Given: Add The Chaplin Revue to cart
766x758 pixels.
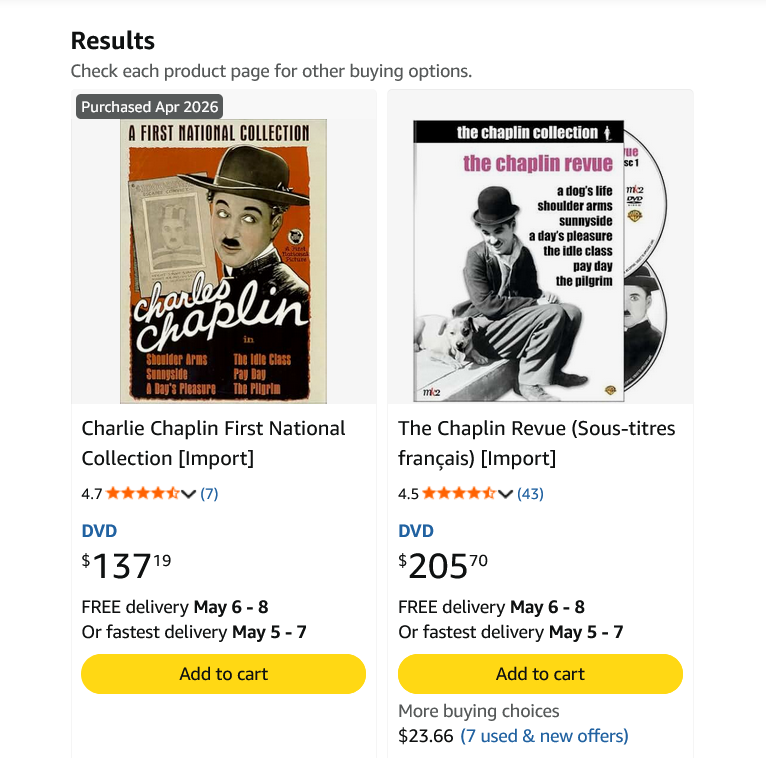Looking at the screenshot, I should (540, 674).
